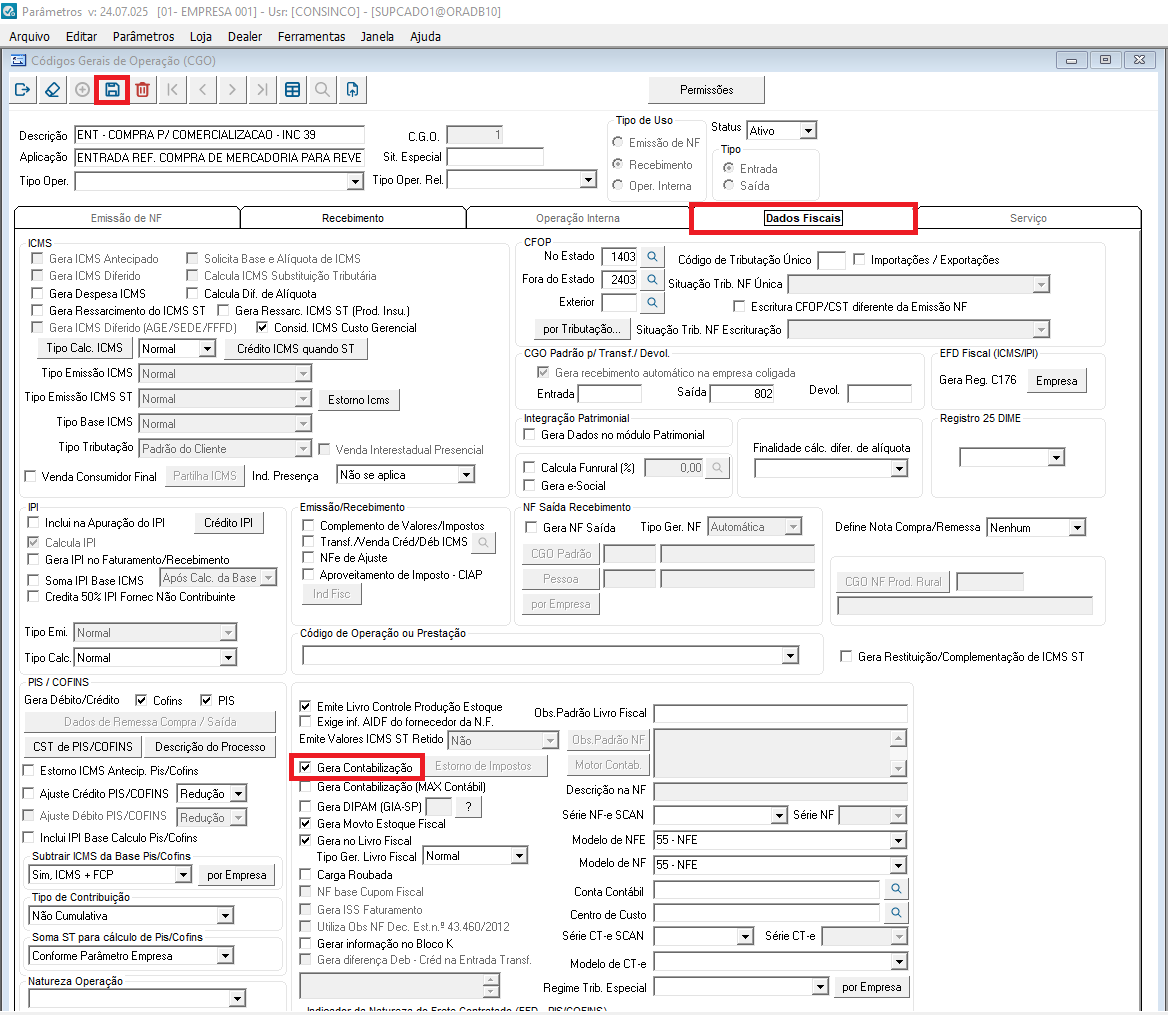
Task: Search CFOP Fora do Estado magnifier
Action: tap(652, 279)
